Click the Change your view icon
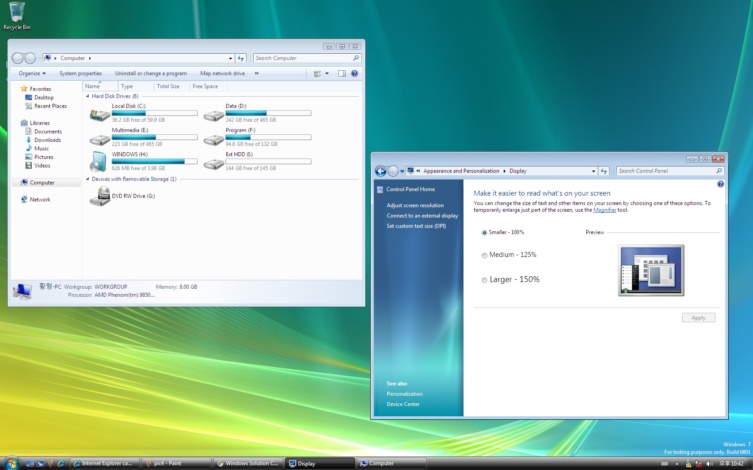The image size is (753, 470). pyautogui.click(x=317, y=73)
